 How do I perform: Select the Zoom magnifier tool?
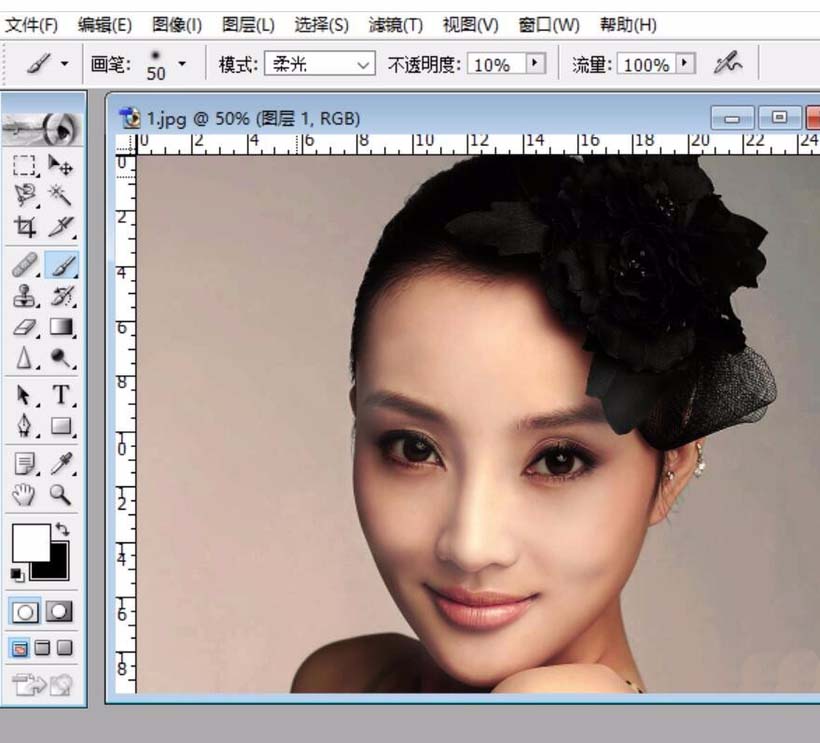point(61,493)
